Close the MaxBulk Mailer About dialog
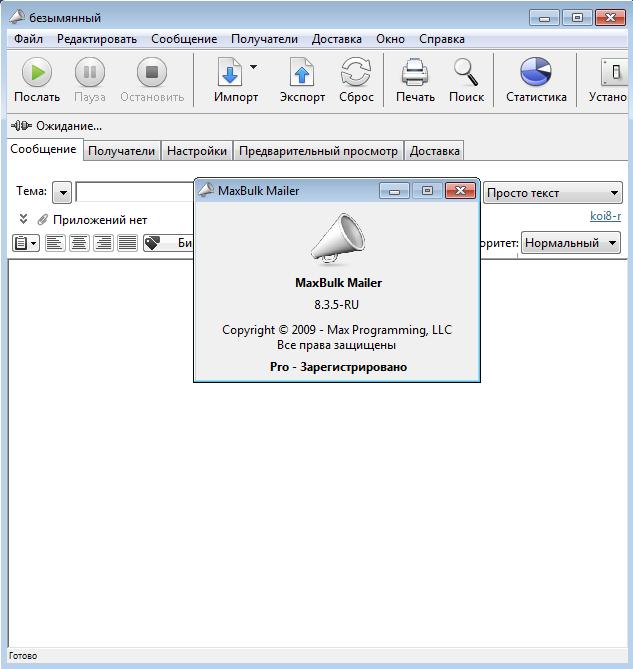This screenshot has width=633, height=669. point(460,191)
